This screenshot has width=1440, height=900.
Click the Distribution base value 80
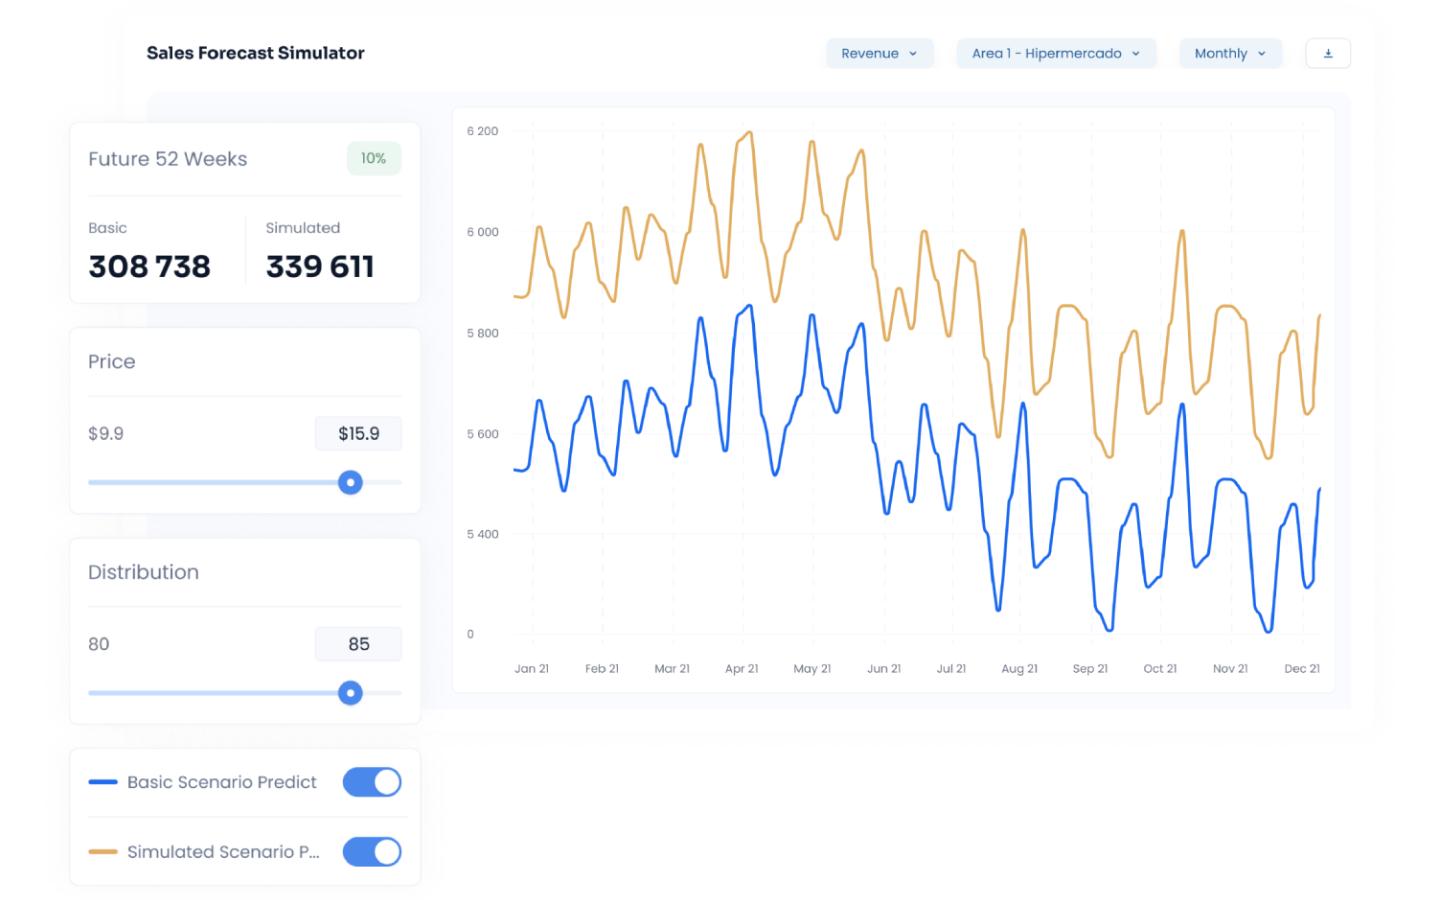[99, 644]
